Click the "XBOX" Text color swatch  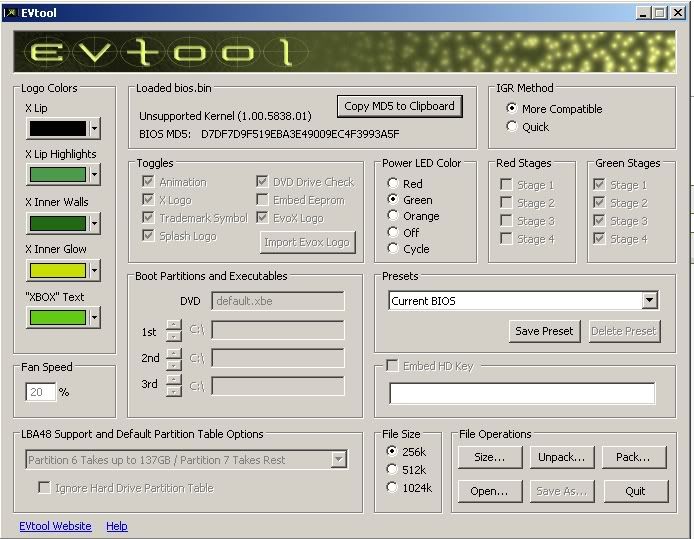coord(57,317)
